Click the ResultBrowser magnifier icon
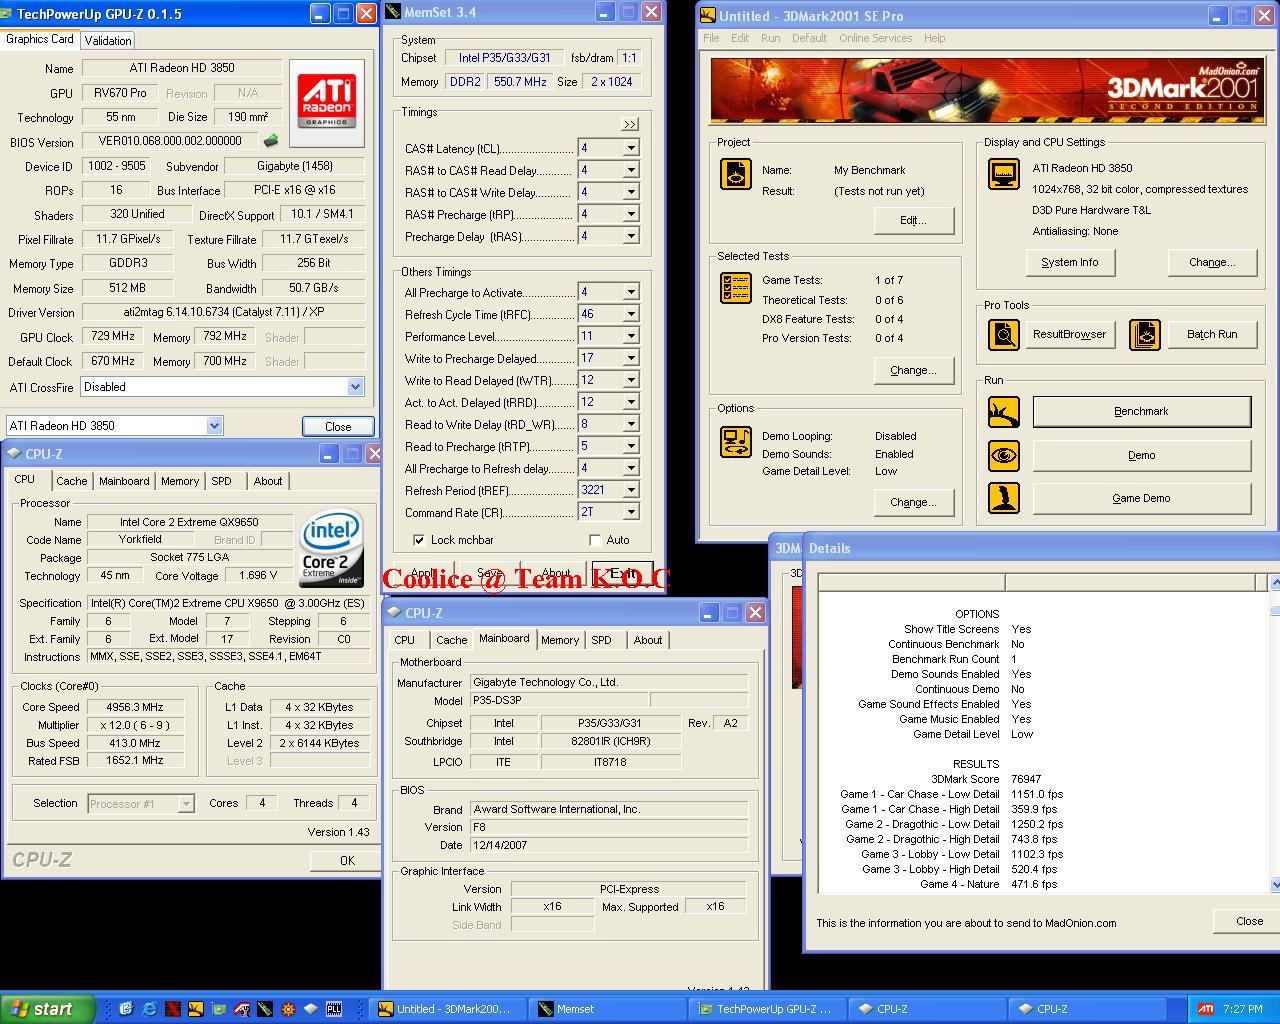Image resolution: width=1280 pixels, height=1024 pixels. click(x=1003, y=334)
